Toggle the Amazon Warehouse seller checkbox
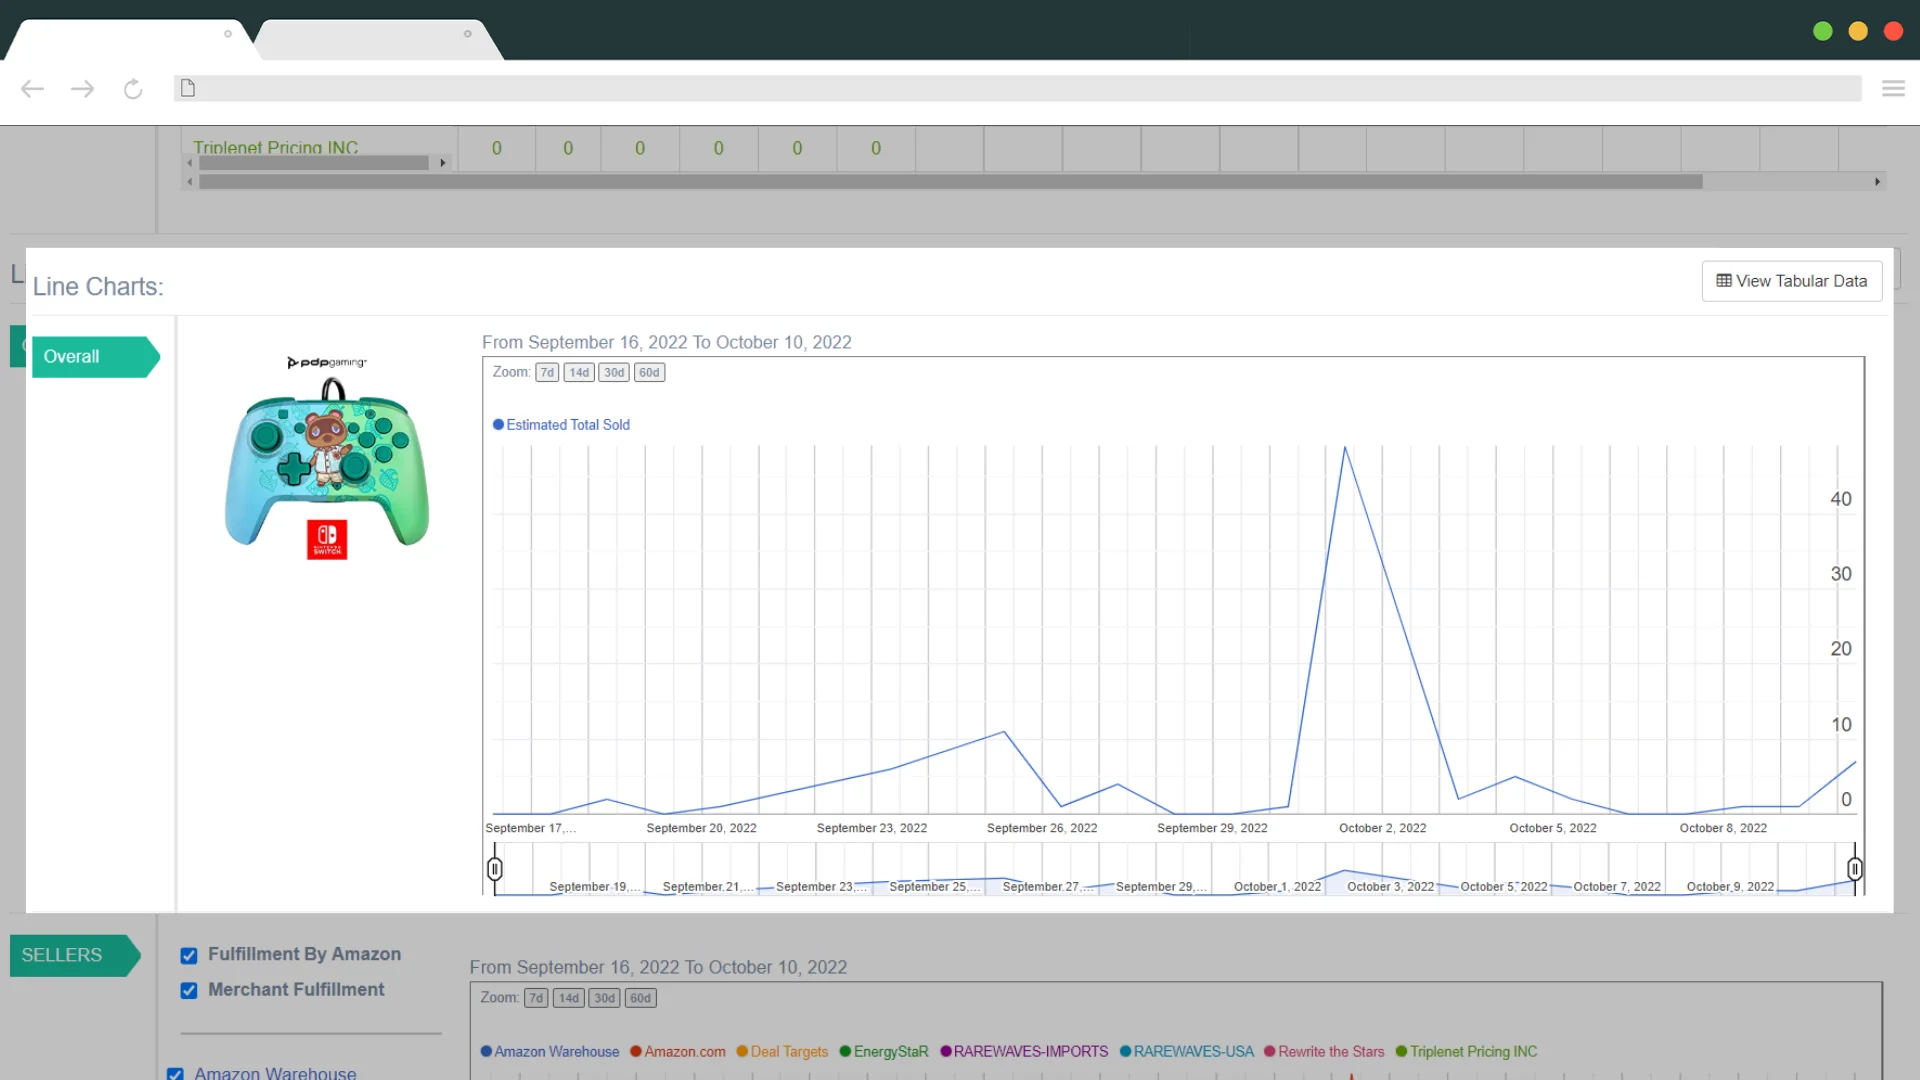This screenshot has height=1080, width=1920. click(175, 1074)
